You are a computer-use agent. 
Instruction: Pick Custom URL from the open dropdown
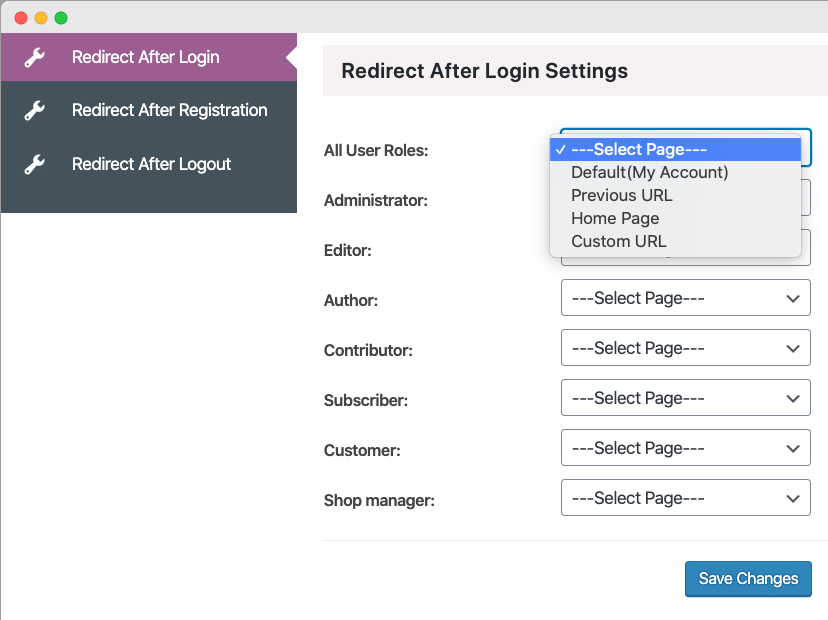618,241
